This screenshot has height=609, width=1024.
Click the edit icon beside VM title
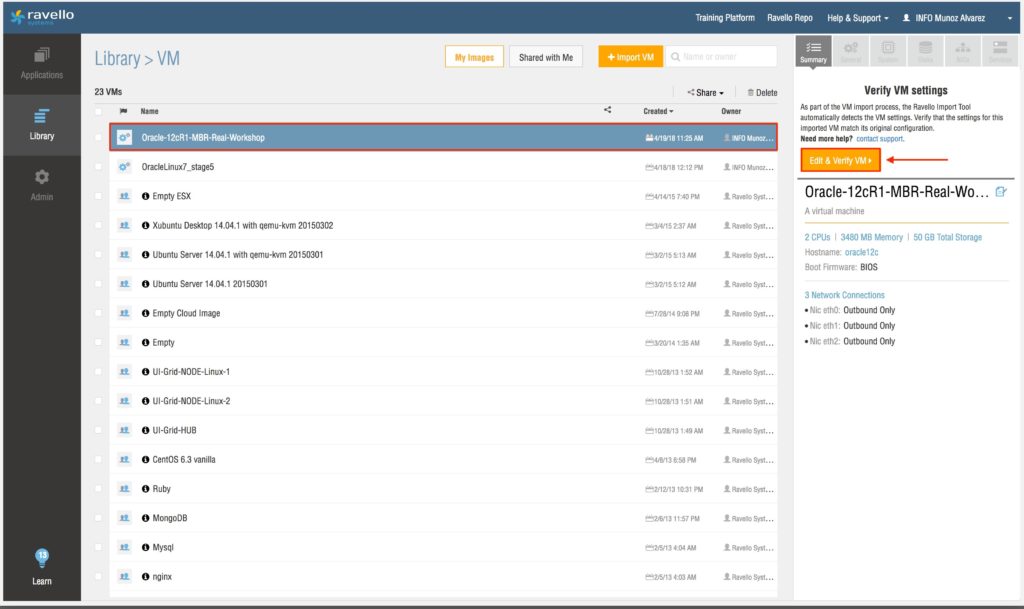coord(1001,191)
